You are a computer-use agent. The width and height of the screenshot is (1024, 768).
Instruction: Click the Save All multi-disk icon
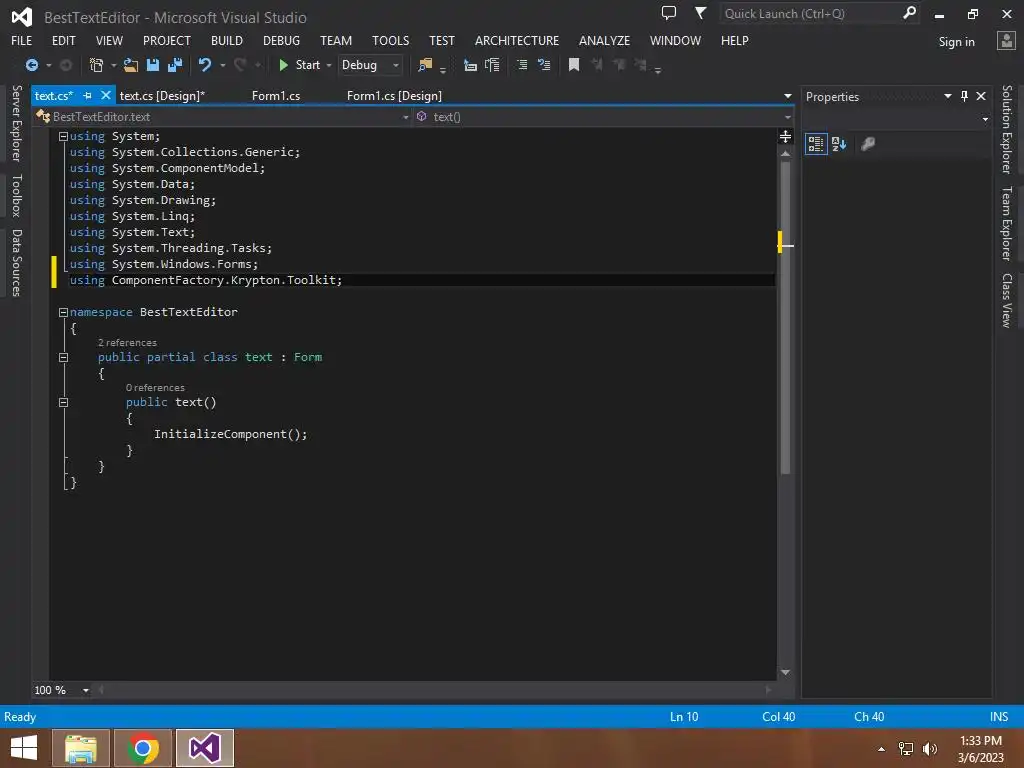pyautogui.click(x=175, y=65)
